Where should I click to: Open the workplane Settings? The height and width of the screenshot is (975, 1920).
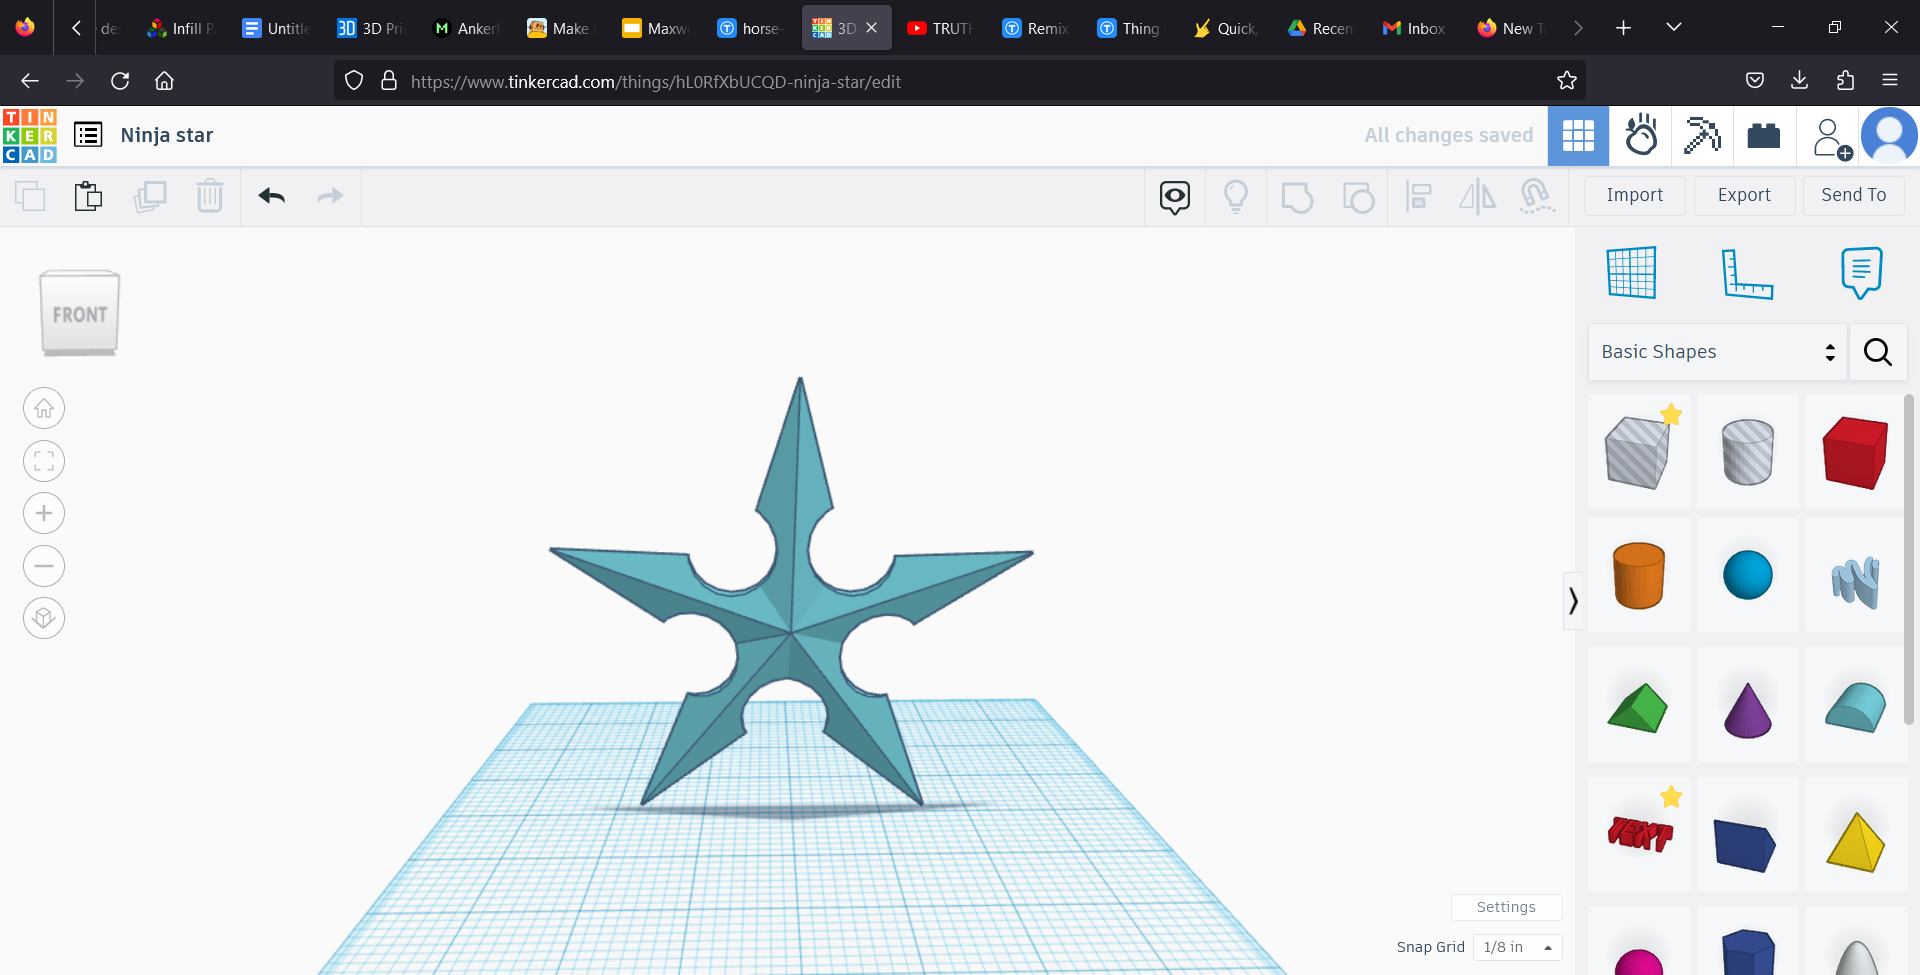1506,907
